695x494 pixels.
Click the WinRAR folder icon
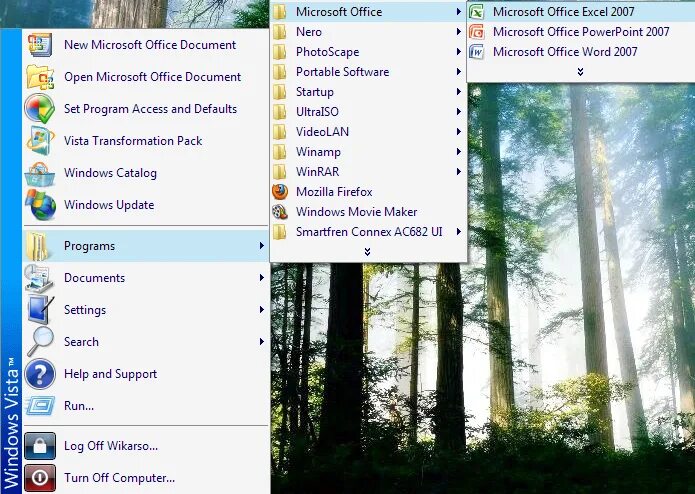tap(279, 171)
